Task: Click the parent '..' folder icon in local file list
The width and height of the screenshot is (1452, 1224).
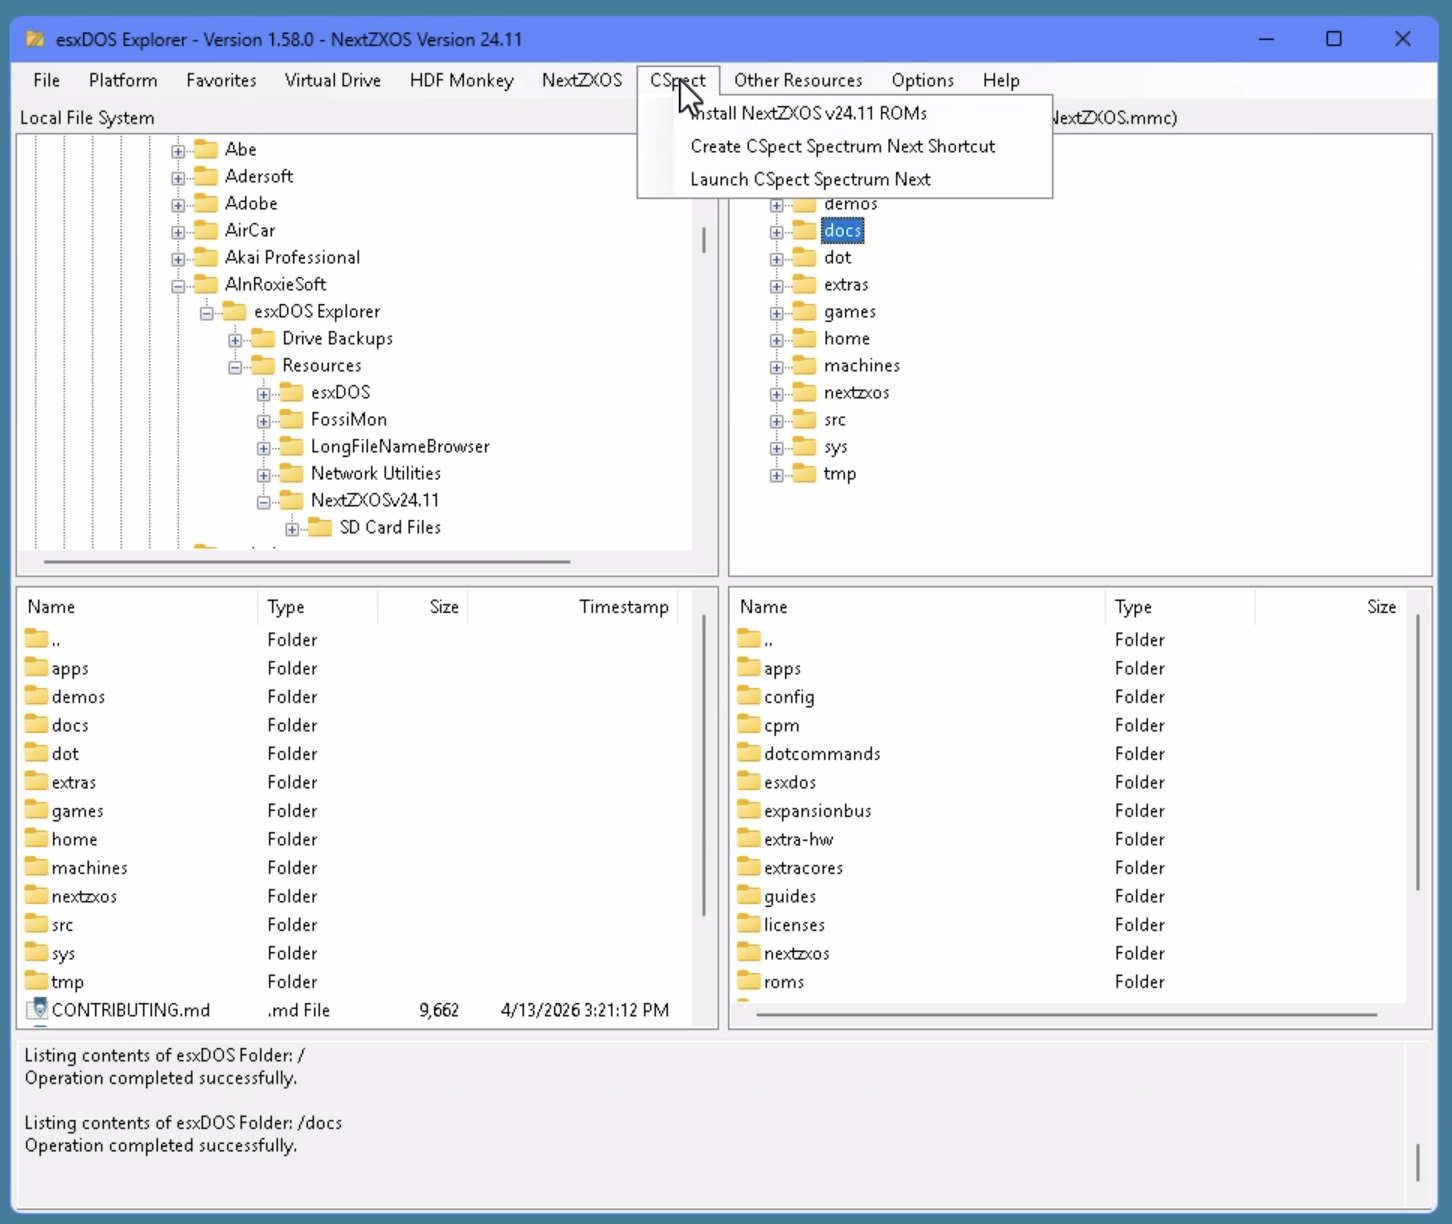Action: (x=37, y=639)
